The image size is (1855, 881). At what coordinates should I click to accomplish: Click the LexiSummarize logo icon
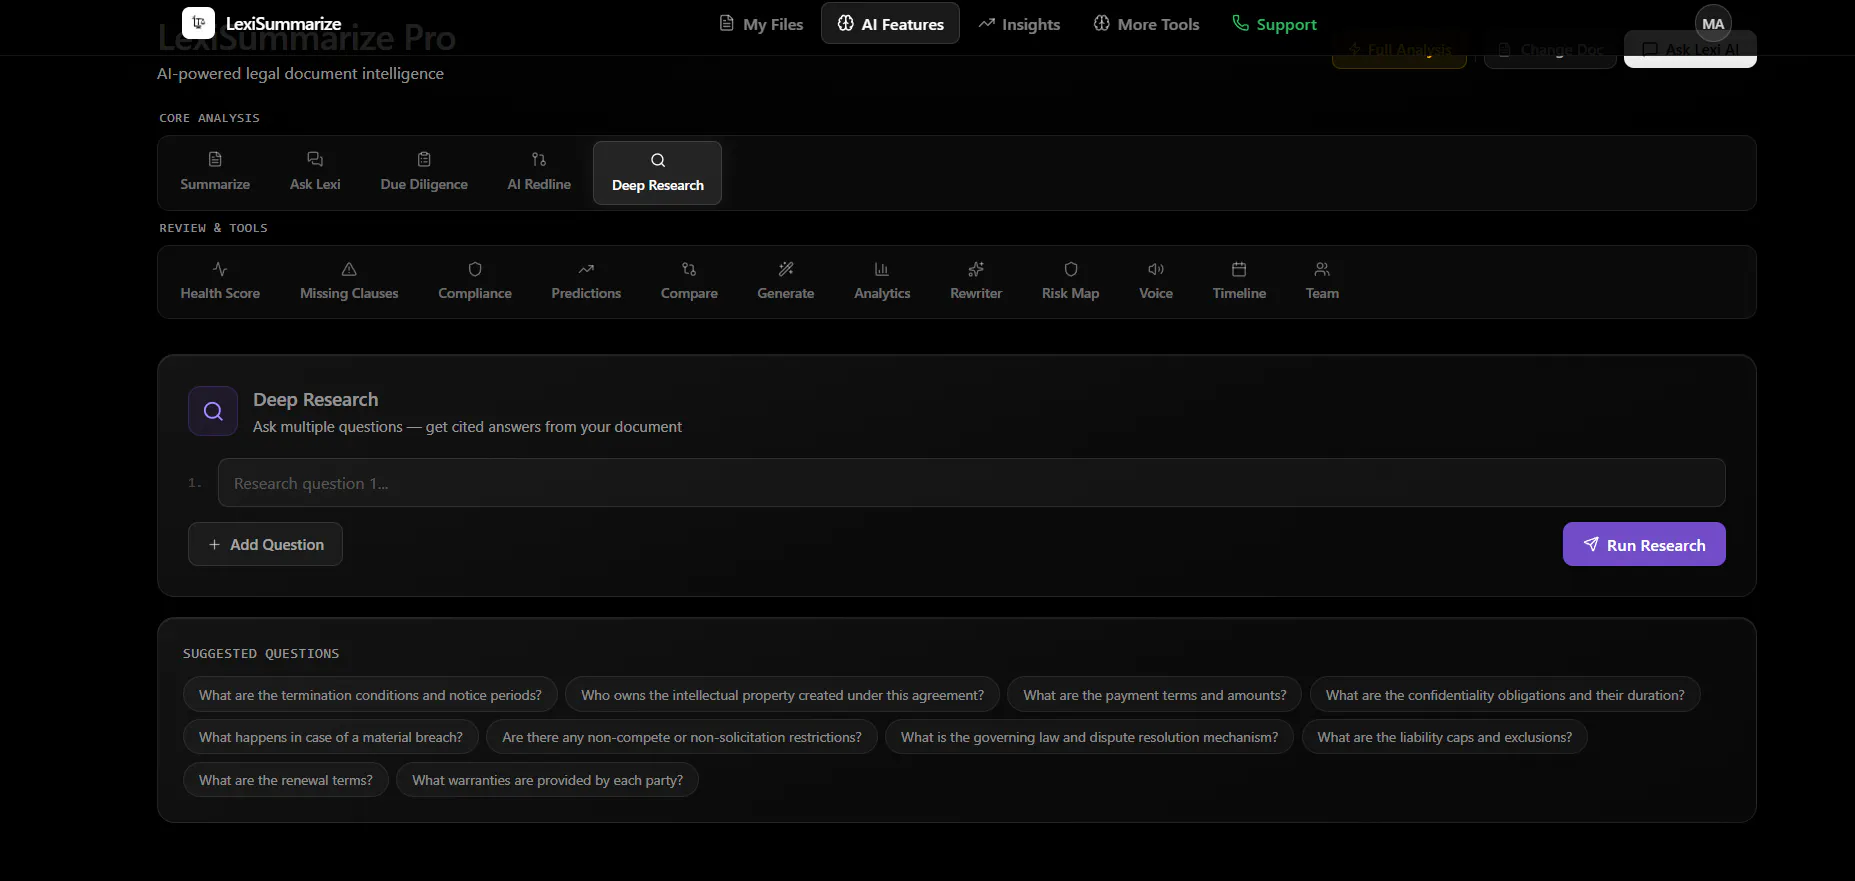pyautogui.click(x=198, y=23)
